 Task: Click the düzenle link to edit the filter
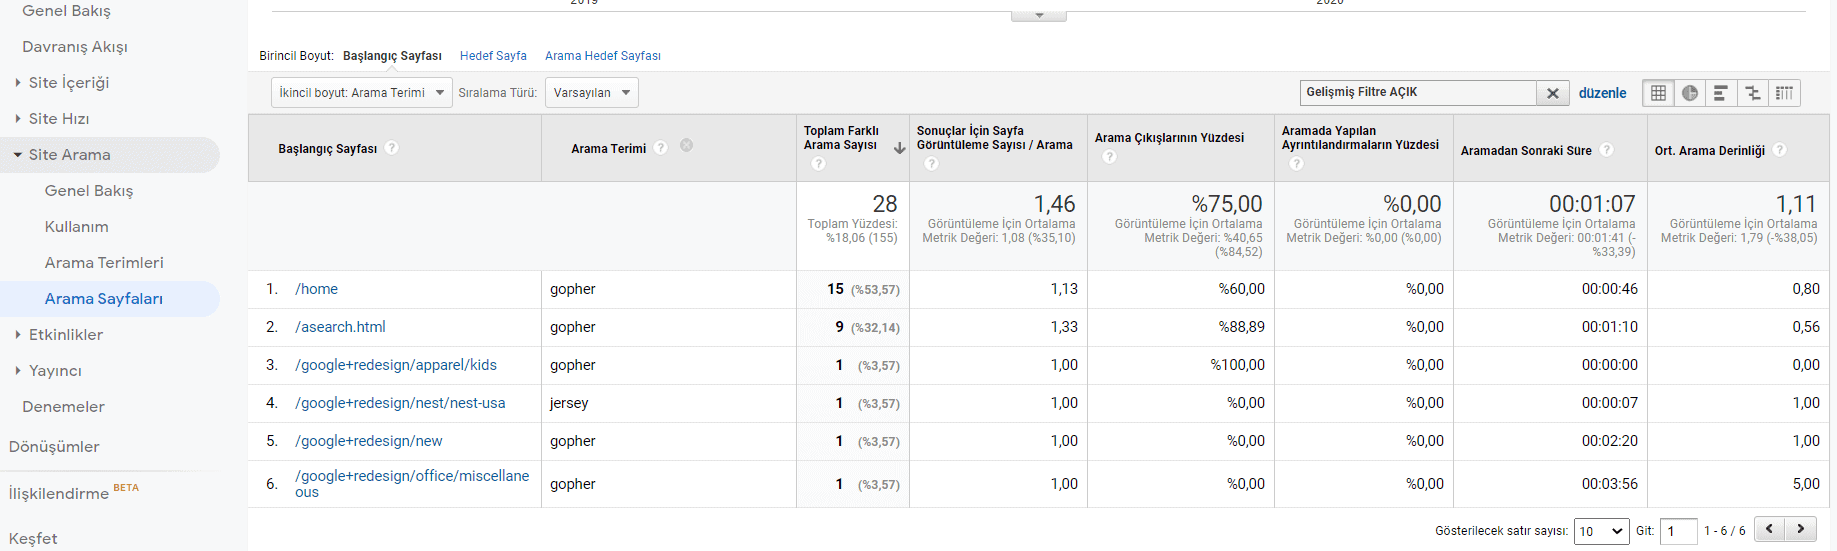point(1602,93)
